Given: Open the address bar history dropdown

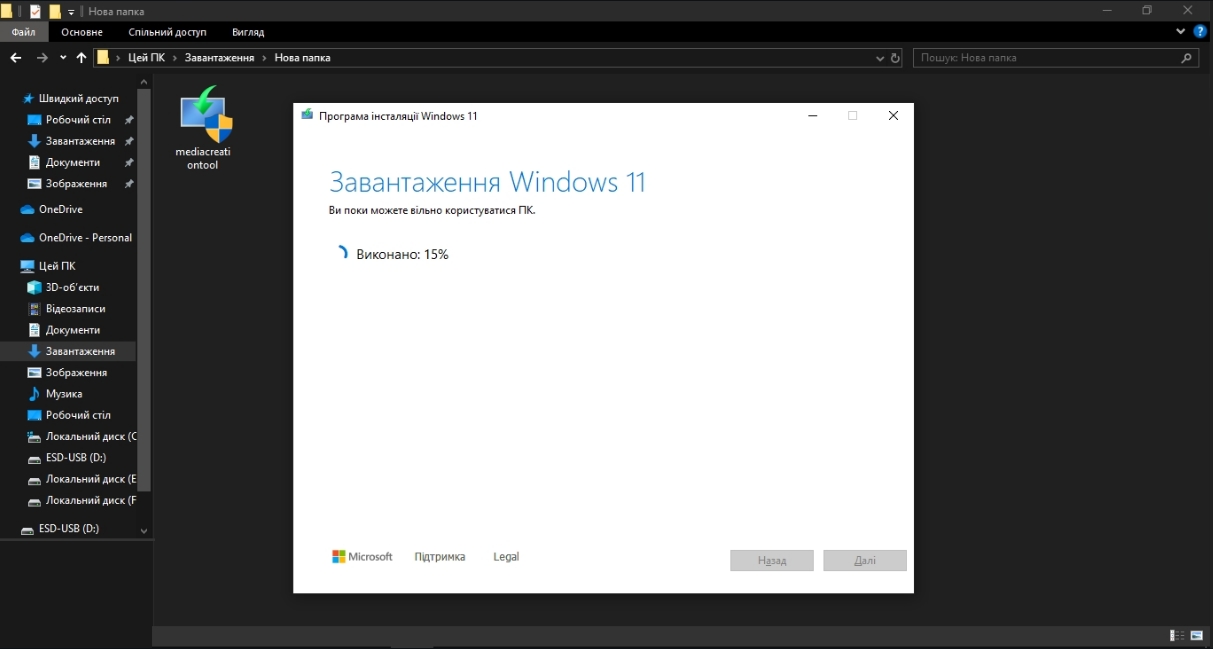Looking at the screenshot, I should [880, 58].
